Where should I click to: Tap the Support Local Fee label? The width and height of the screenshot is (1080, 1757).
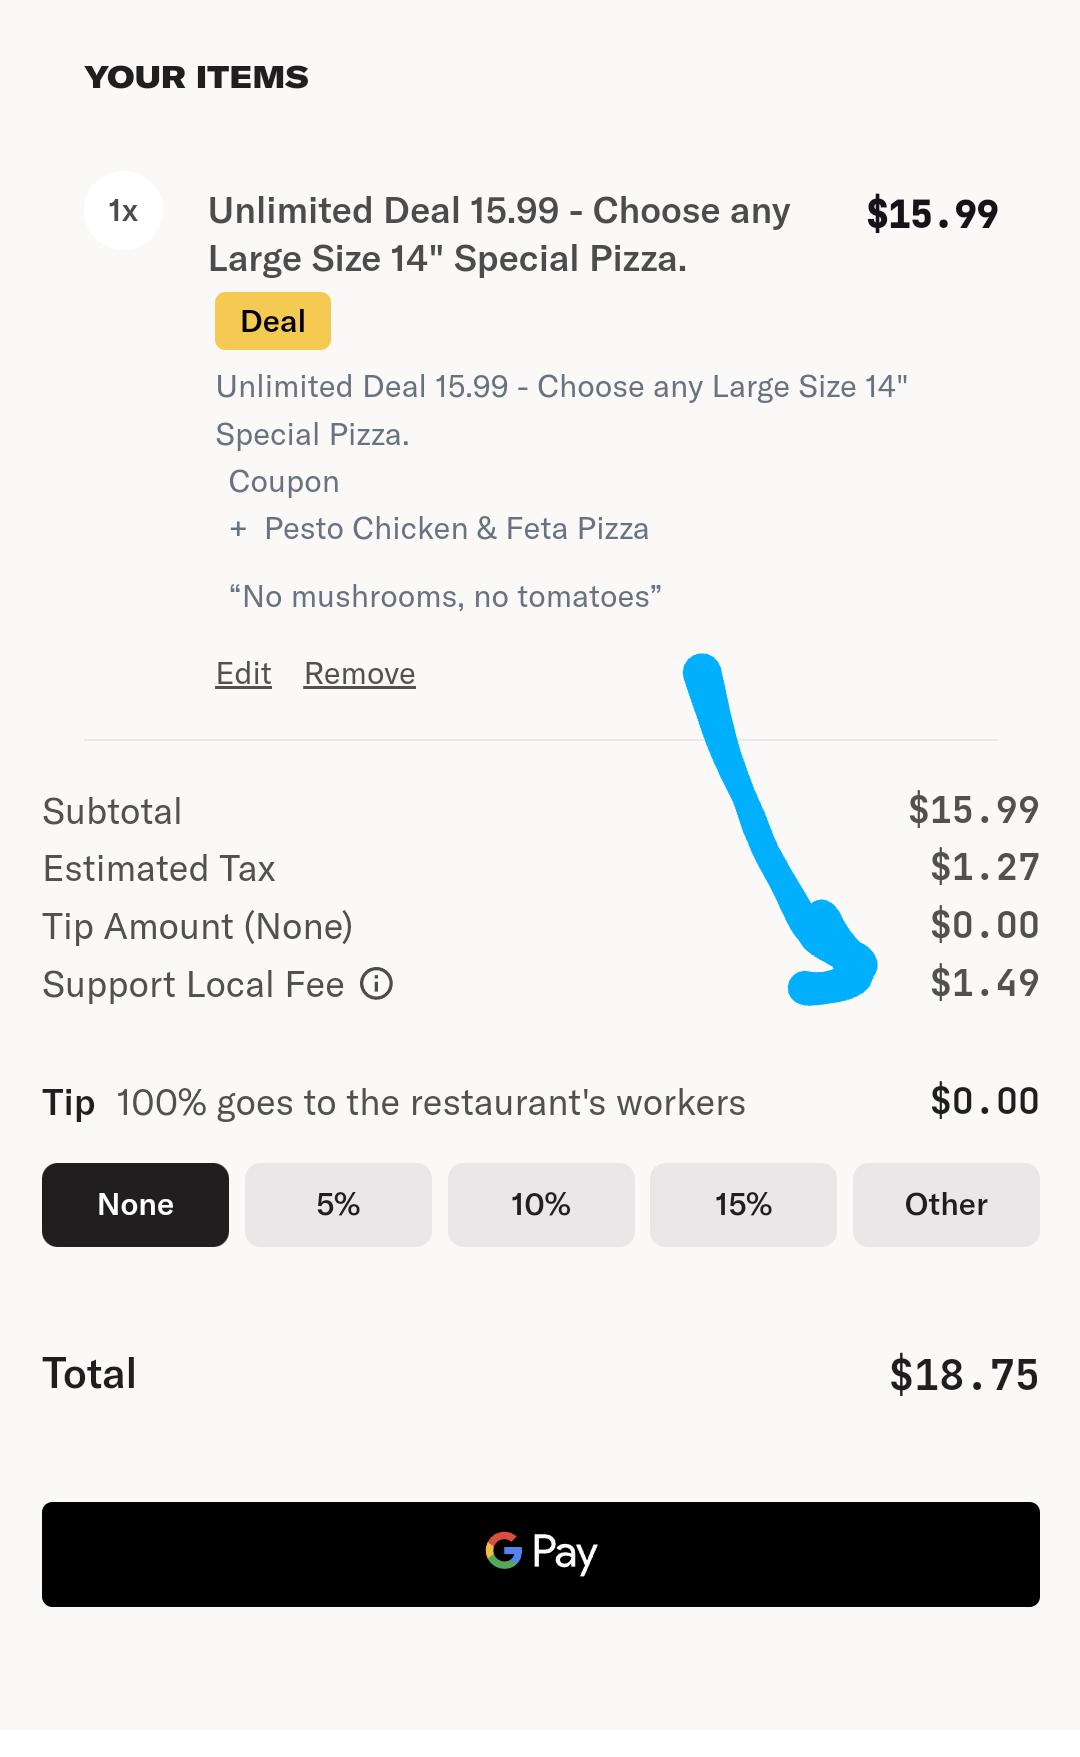click(193, 985)
